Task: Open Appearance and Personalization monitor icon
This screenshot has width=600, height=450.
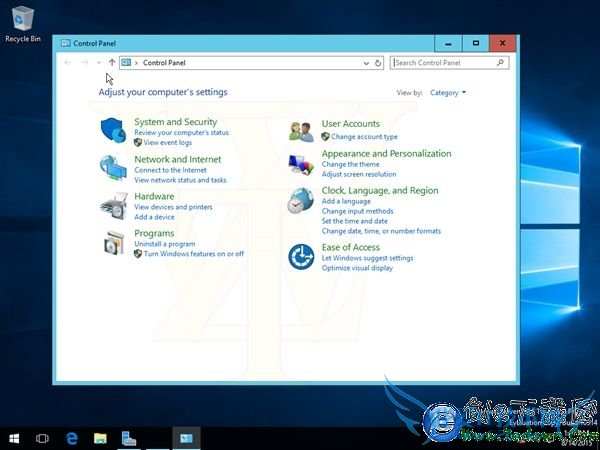Action: tap(301, 165)
